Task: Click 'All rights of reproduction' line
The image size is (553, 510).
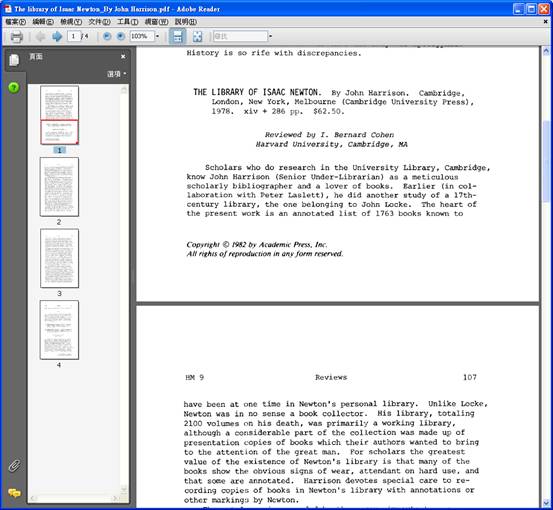Action: click(x=265, y=254)
